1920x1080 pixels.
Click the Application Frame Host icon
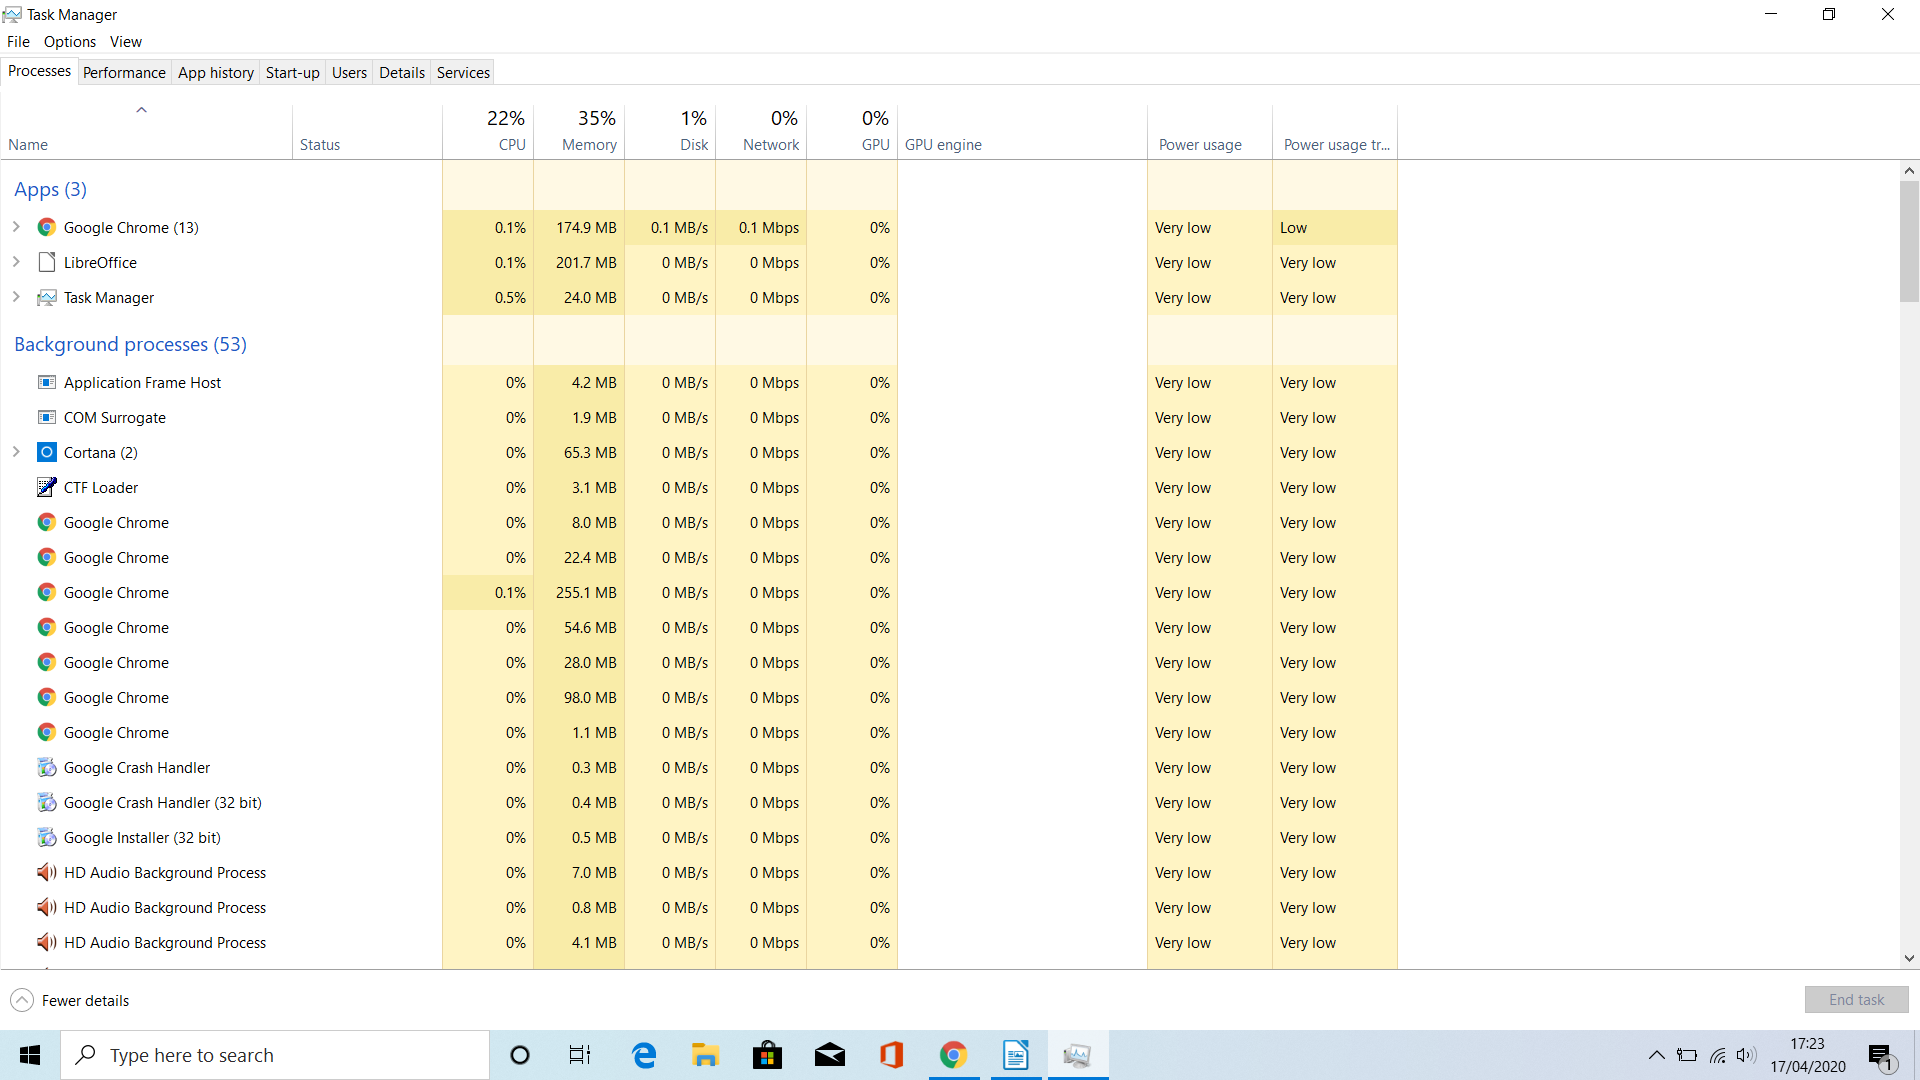pyautogui.click(x=46, y=382)
